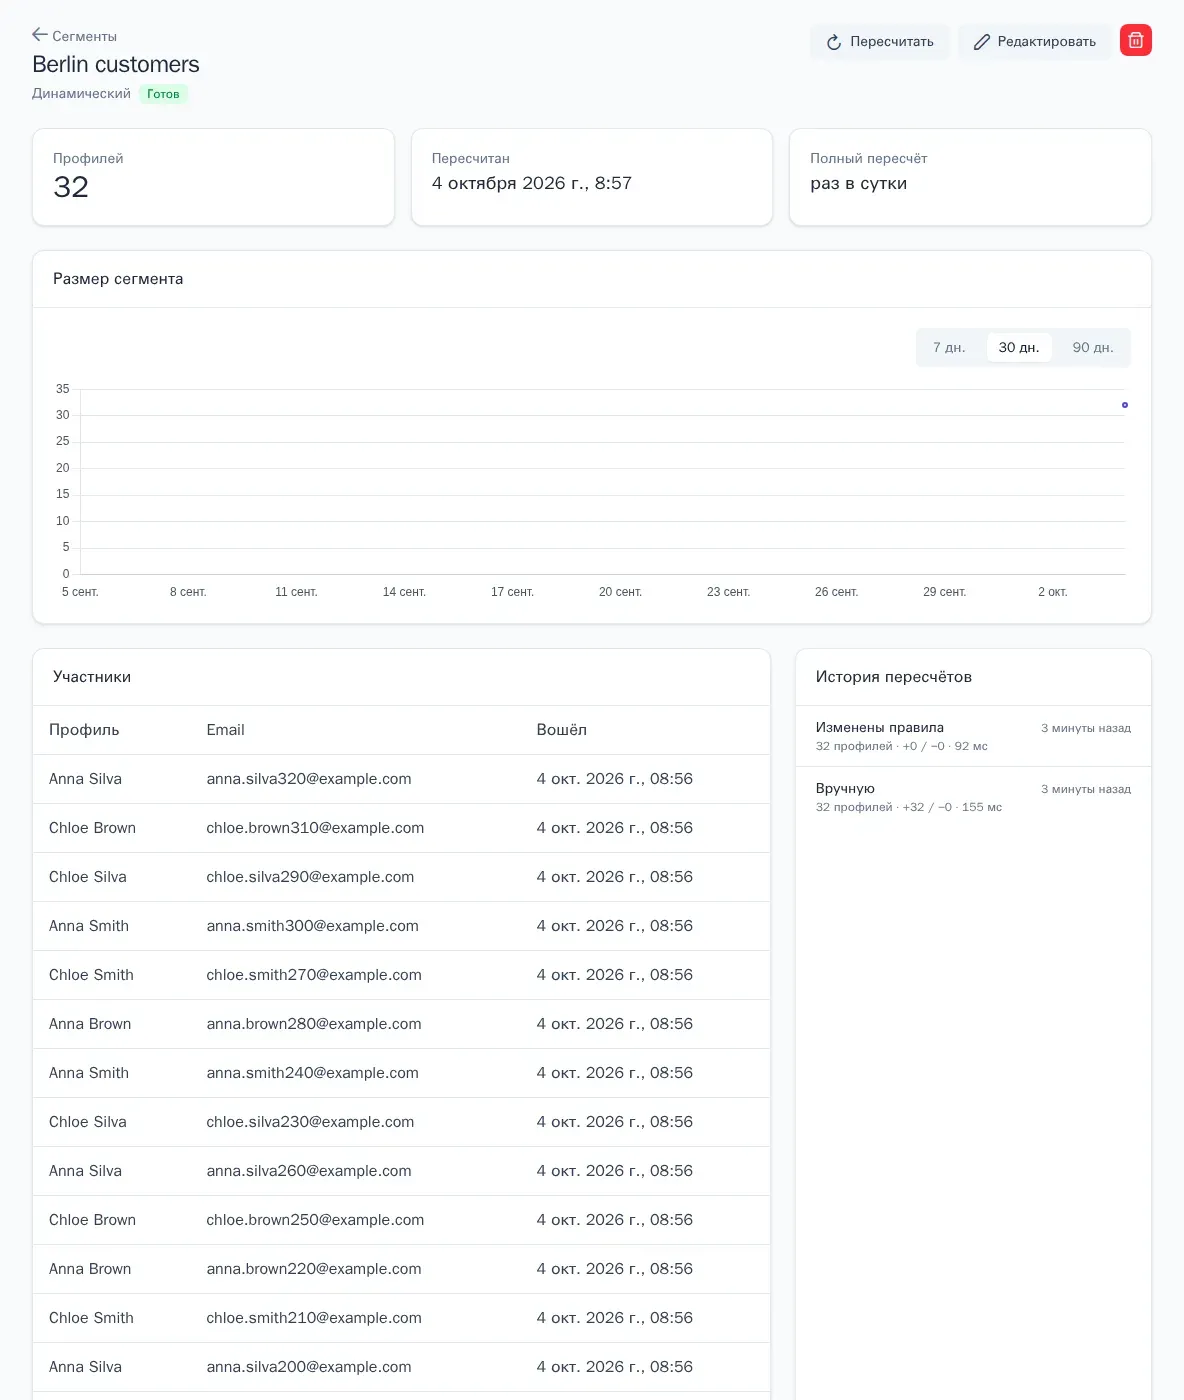Click the Изменены правила history entry
This screenshot has width=1184, height=1400.
click(973, 736)
